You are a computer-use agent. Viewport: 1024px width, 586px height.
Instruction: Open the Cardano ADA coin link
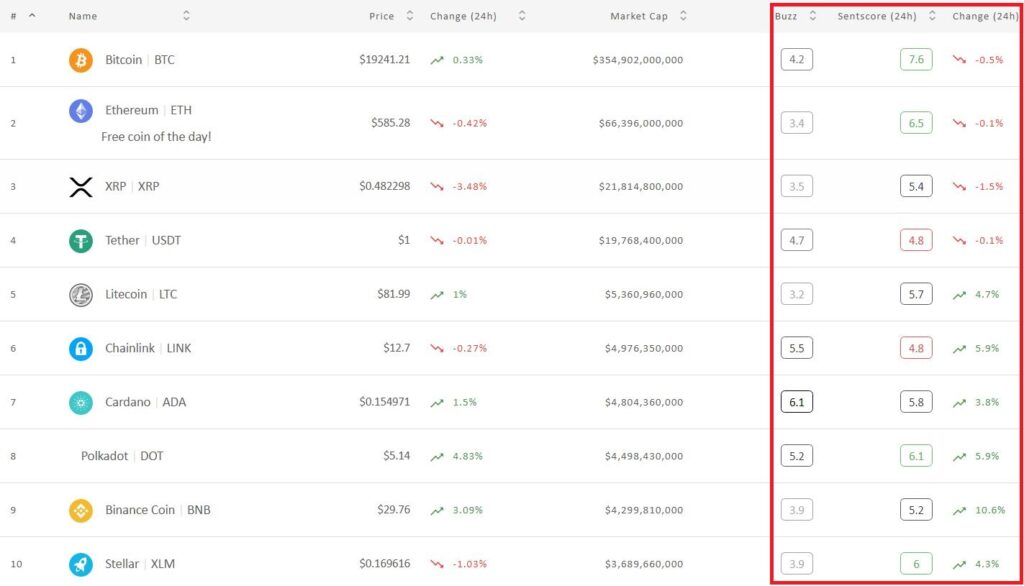pos(145,402)
